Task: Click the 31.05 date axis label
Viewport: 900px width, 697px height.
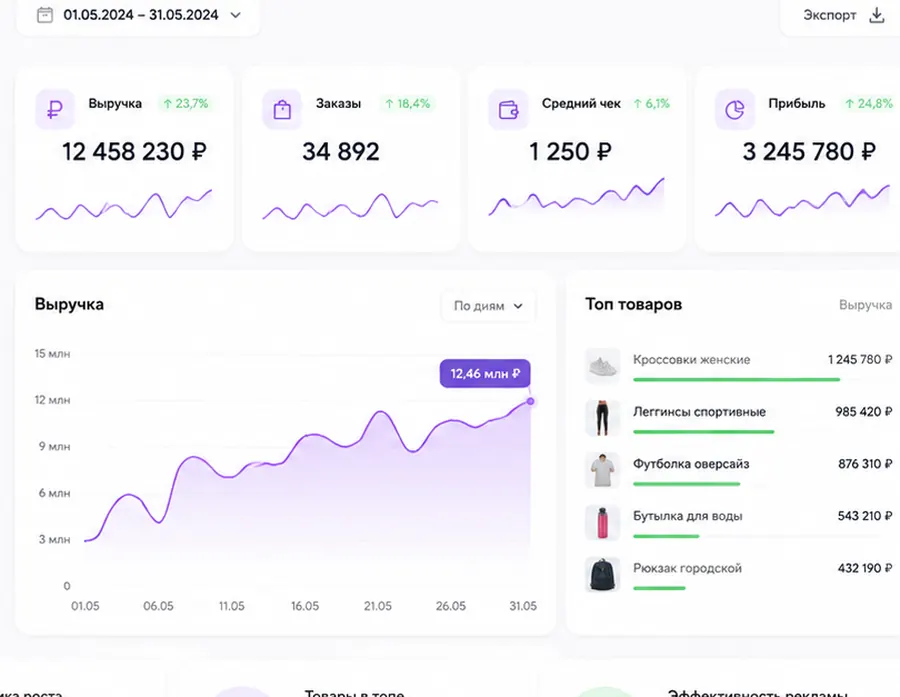Action: [x=523, y=606]
